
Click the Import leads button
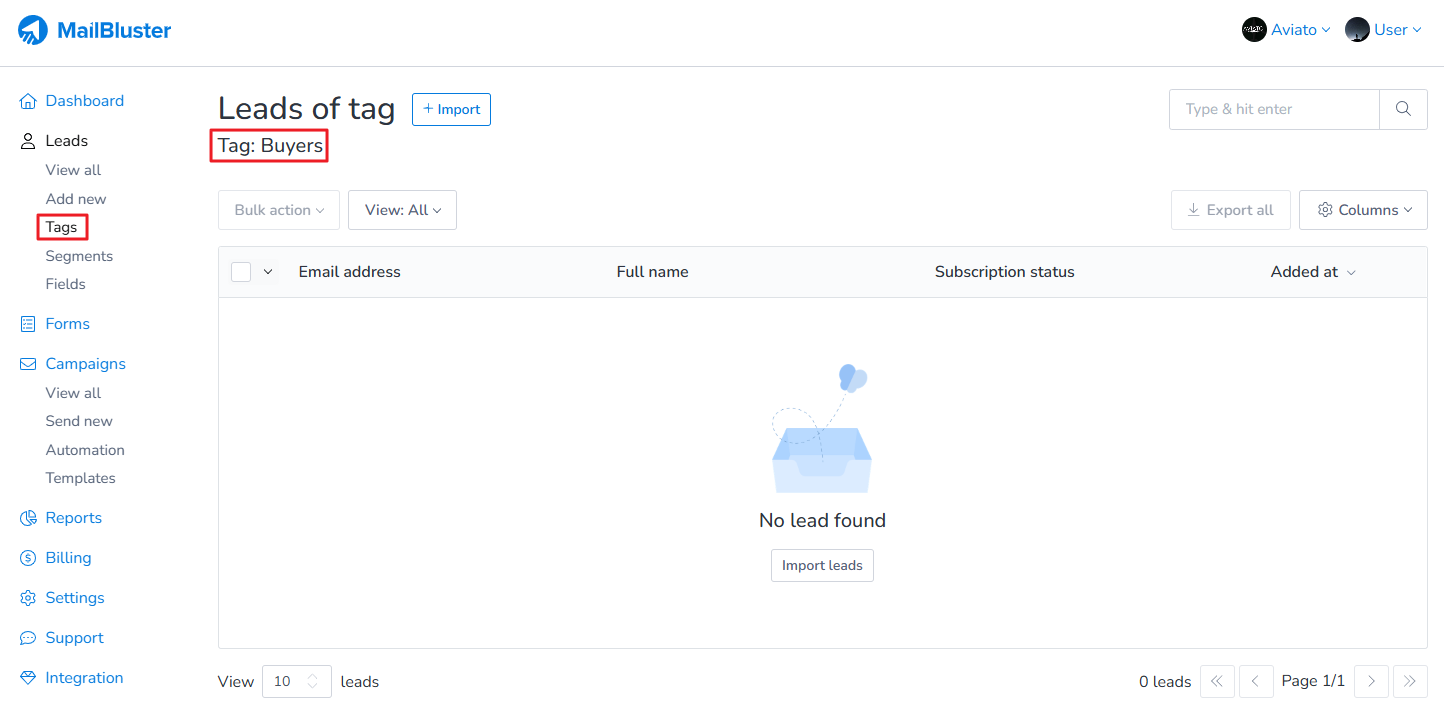(822, 565)
